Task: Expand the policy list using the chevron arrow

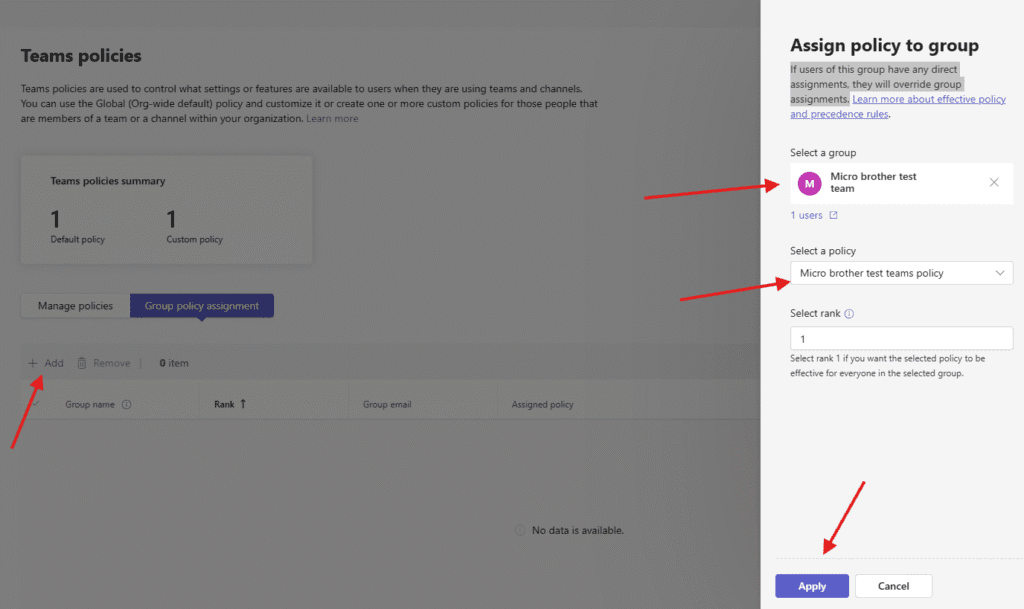Action: point(1000,273)
